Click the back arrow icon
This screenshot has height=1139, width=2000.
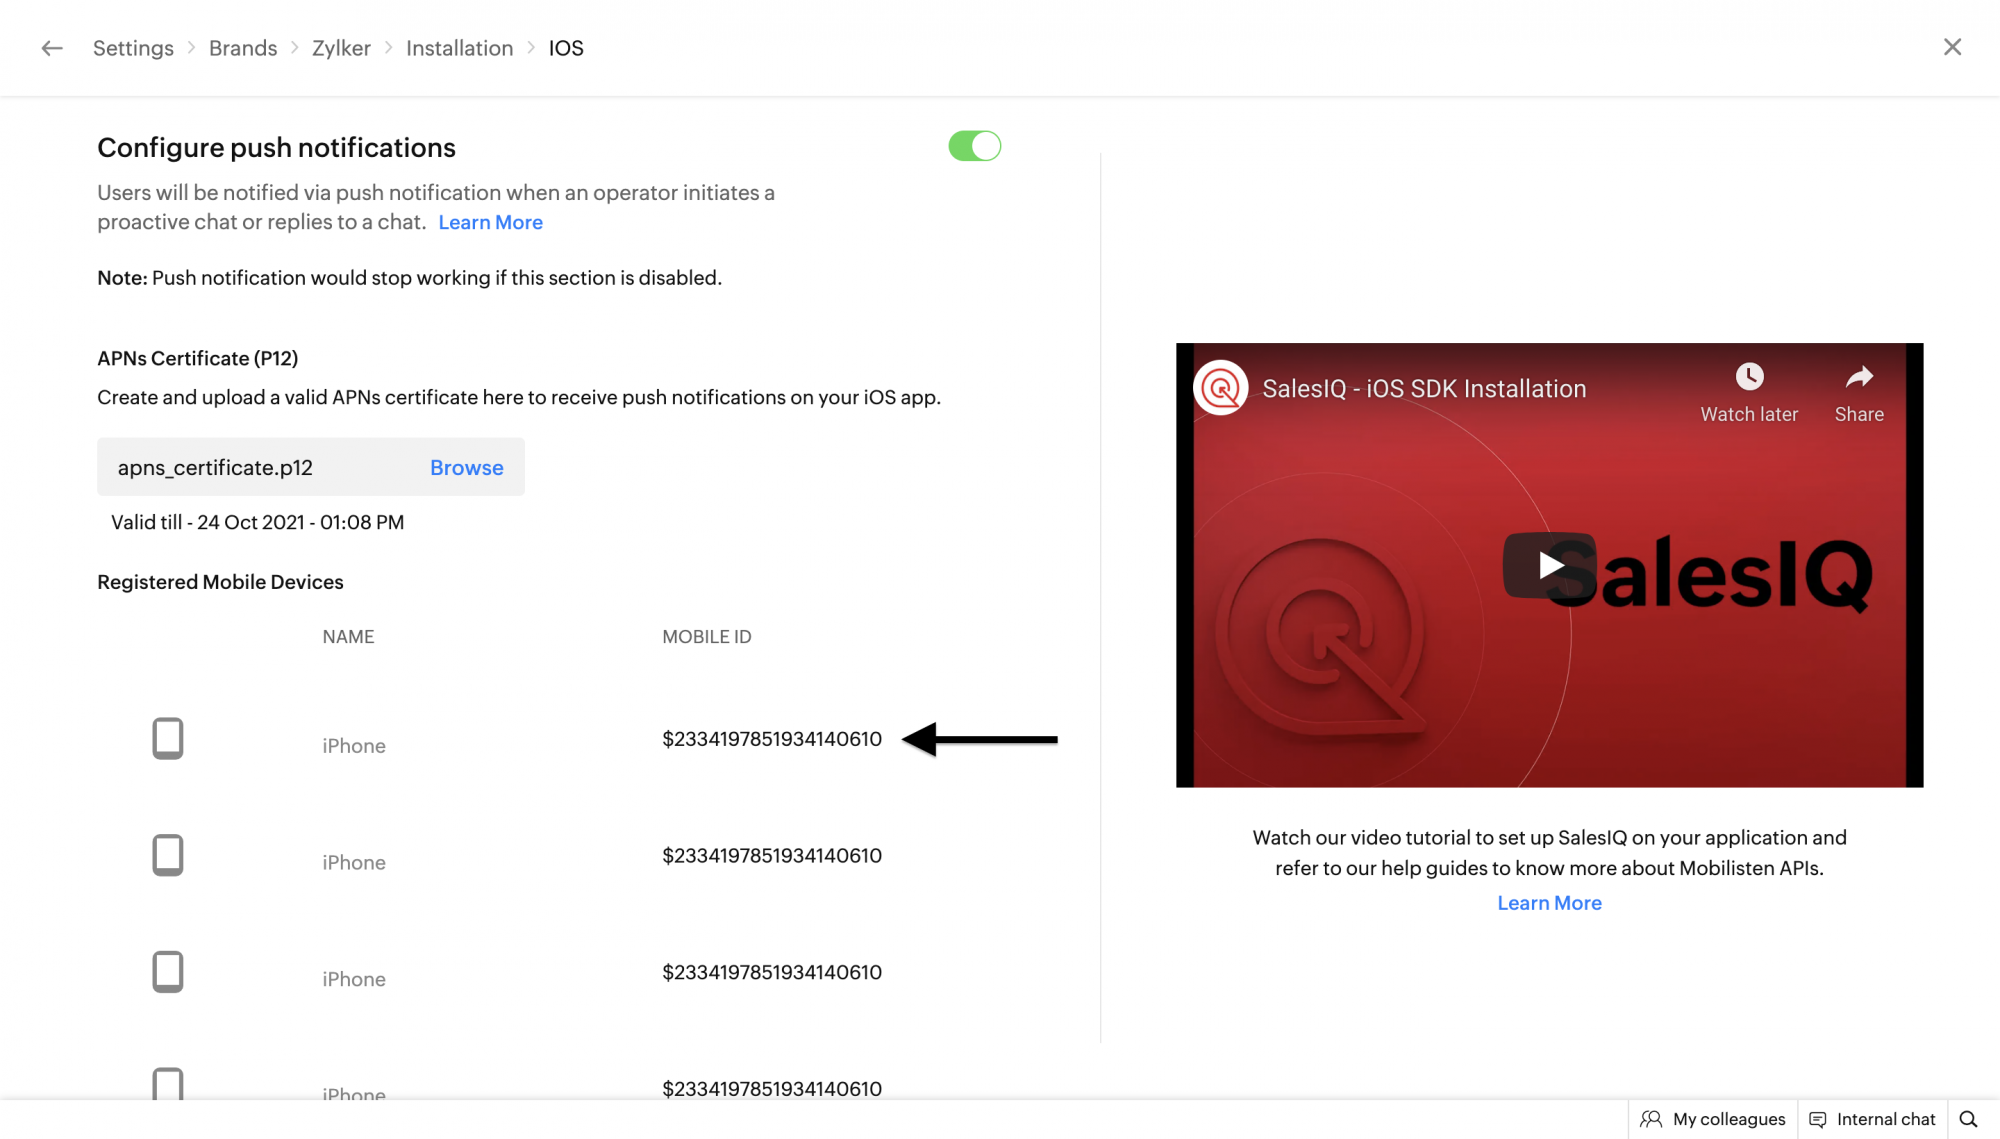pos(52,48)
